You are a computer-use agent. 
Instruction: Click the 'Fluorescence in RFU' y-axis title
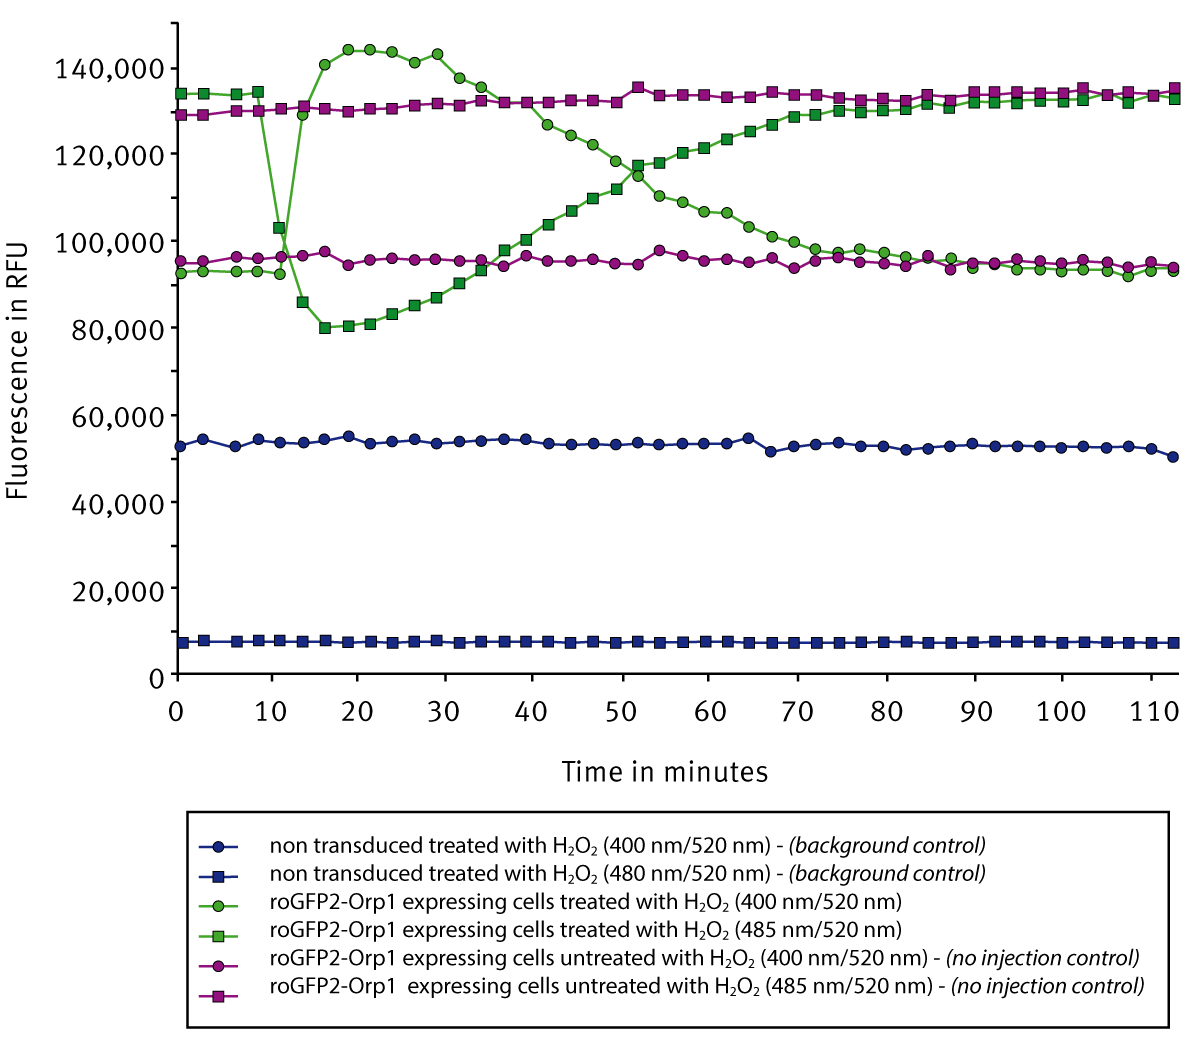(17, 369)
